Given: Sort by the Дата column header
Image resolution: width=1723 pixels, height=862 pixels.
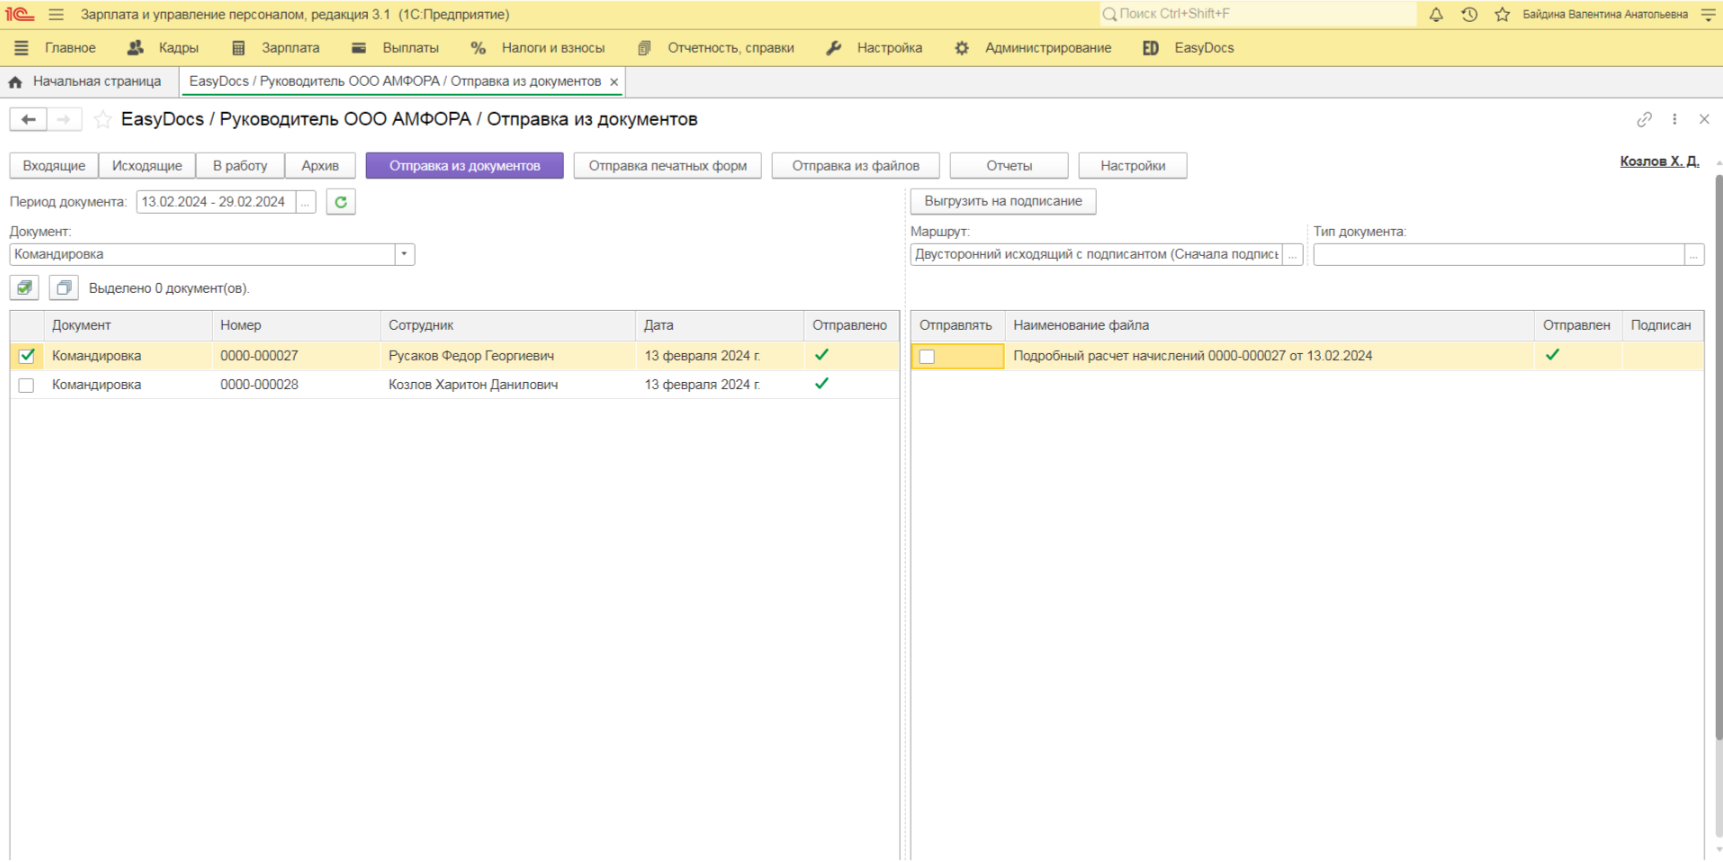Looking at the screenshot, I should point(719,325).
